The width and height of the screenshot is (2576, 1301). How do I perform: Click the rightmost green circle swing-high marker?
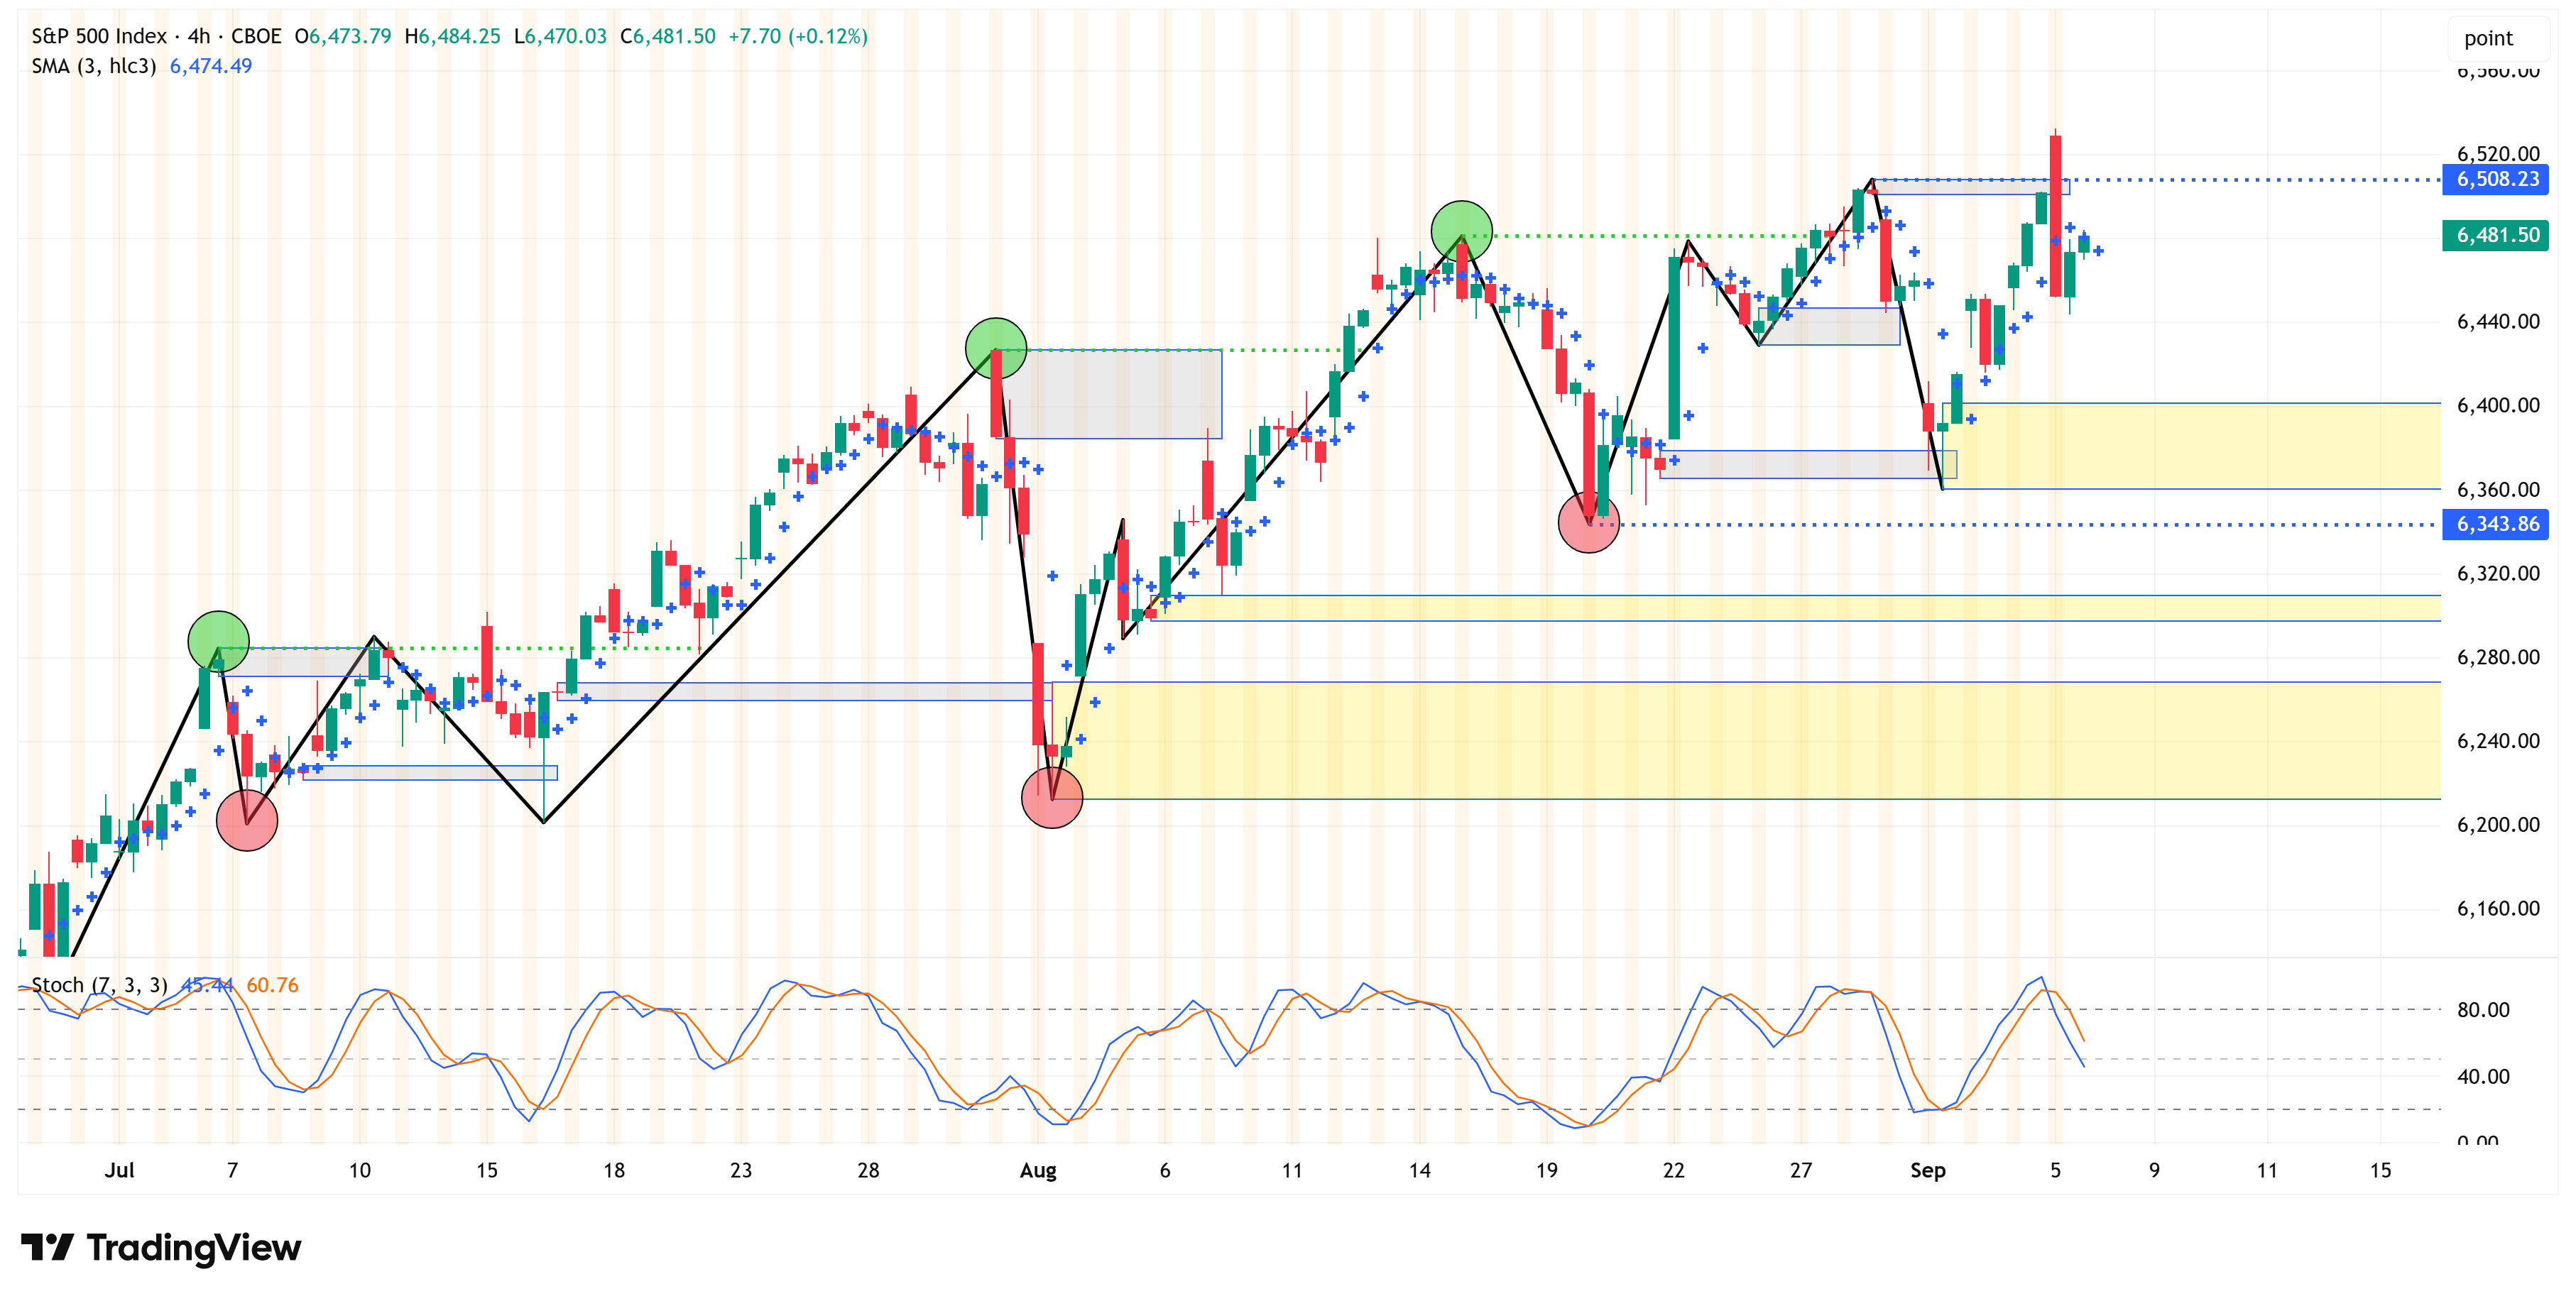(1461, 231)
